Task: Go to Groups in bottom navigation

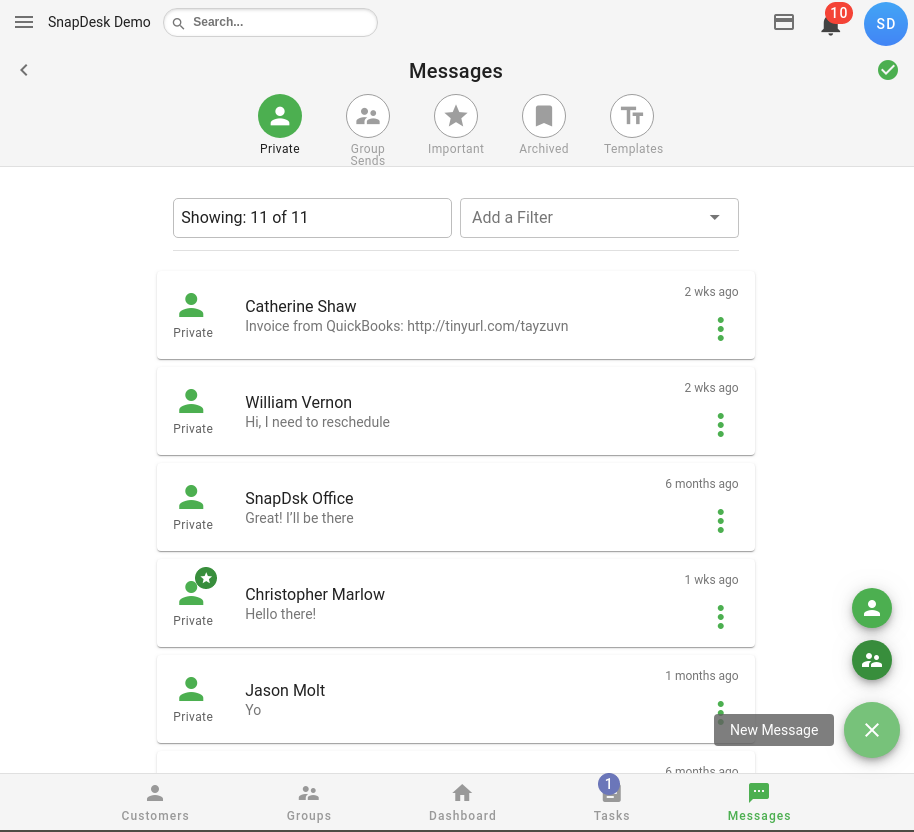Action: (309, 803)
